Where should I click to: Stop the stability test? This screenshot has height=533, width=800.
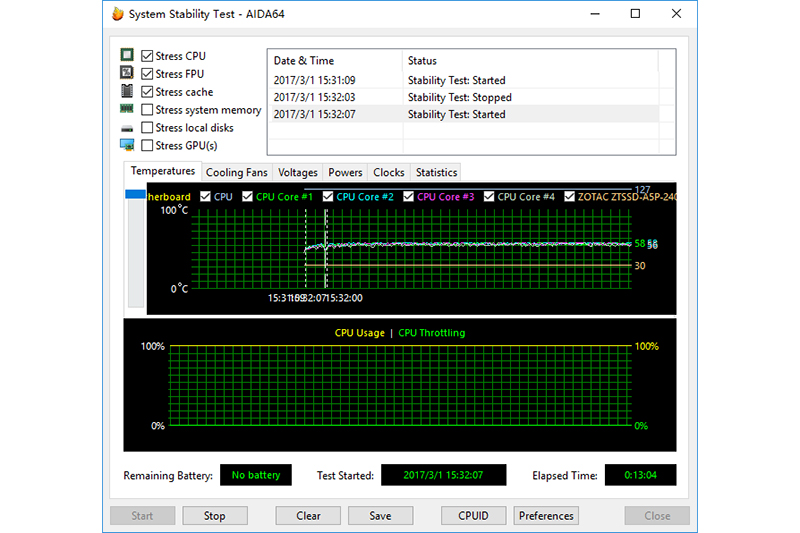[215, 516]
